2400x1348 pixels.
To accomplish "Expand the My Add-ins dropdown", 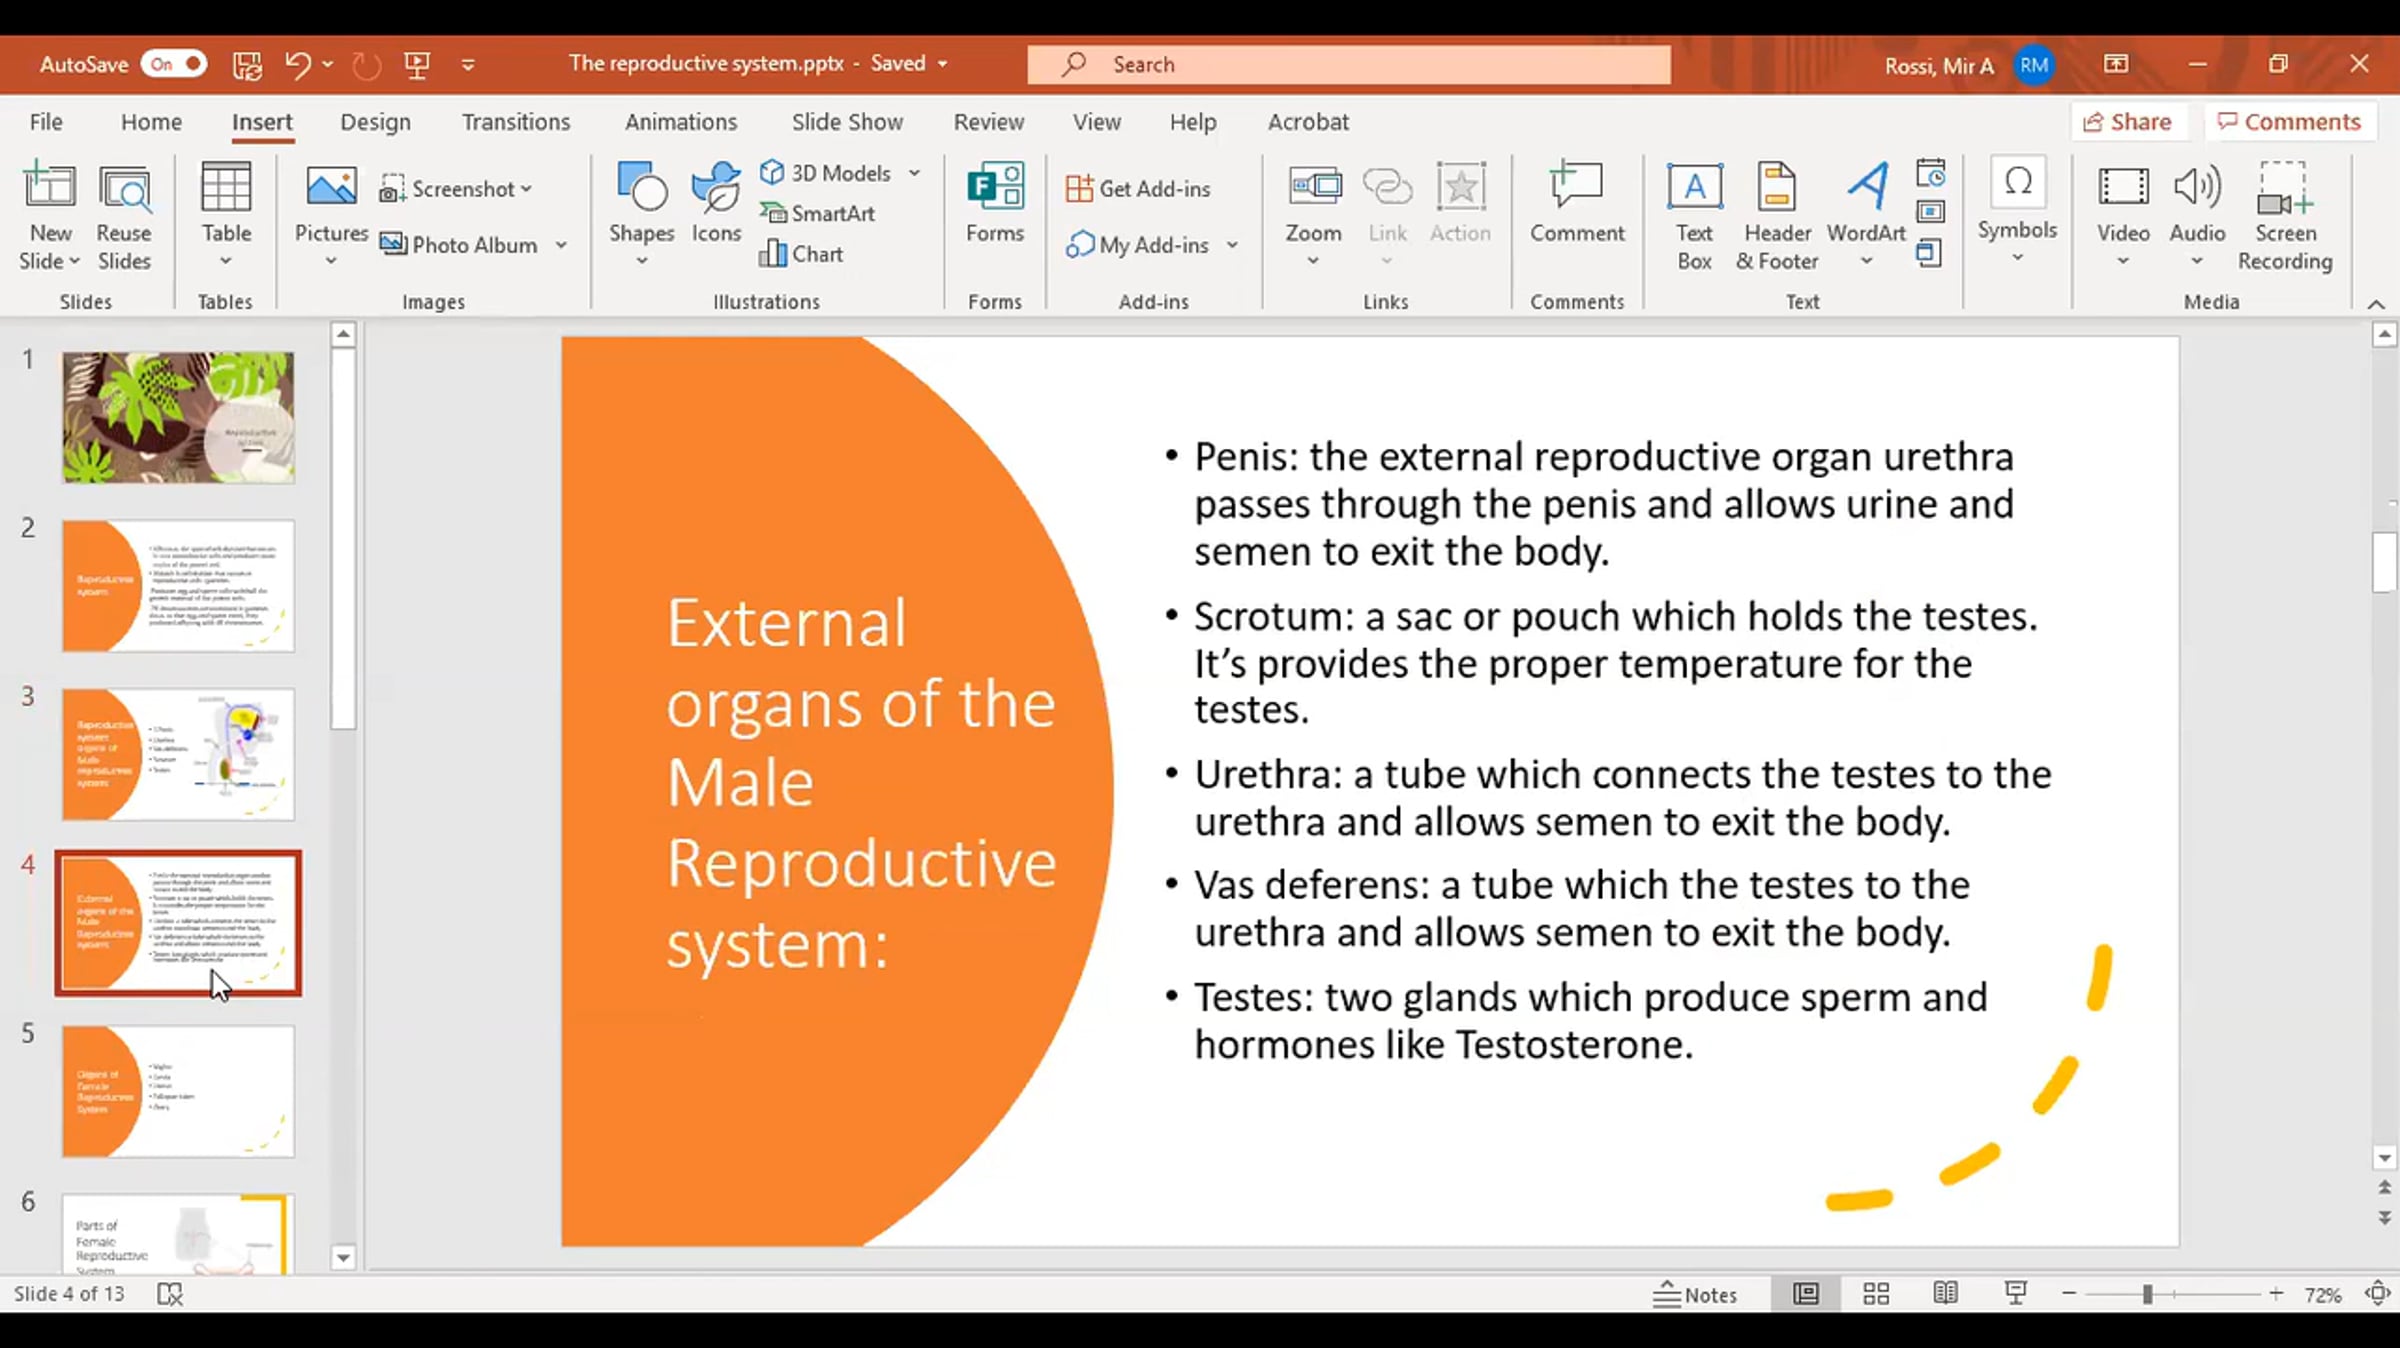I will 1232,245.
